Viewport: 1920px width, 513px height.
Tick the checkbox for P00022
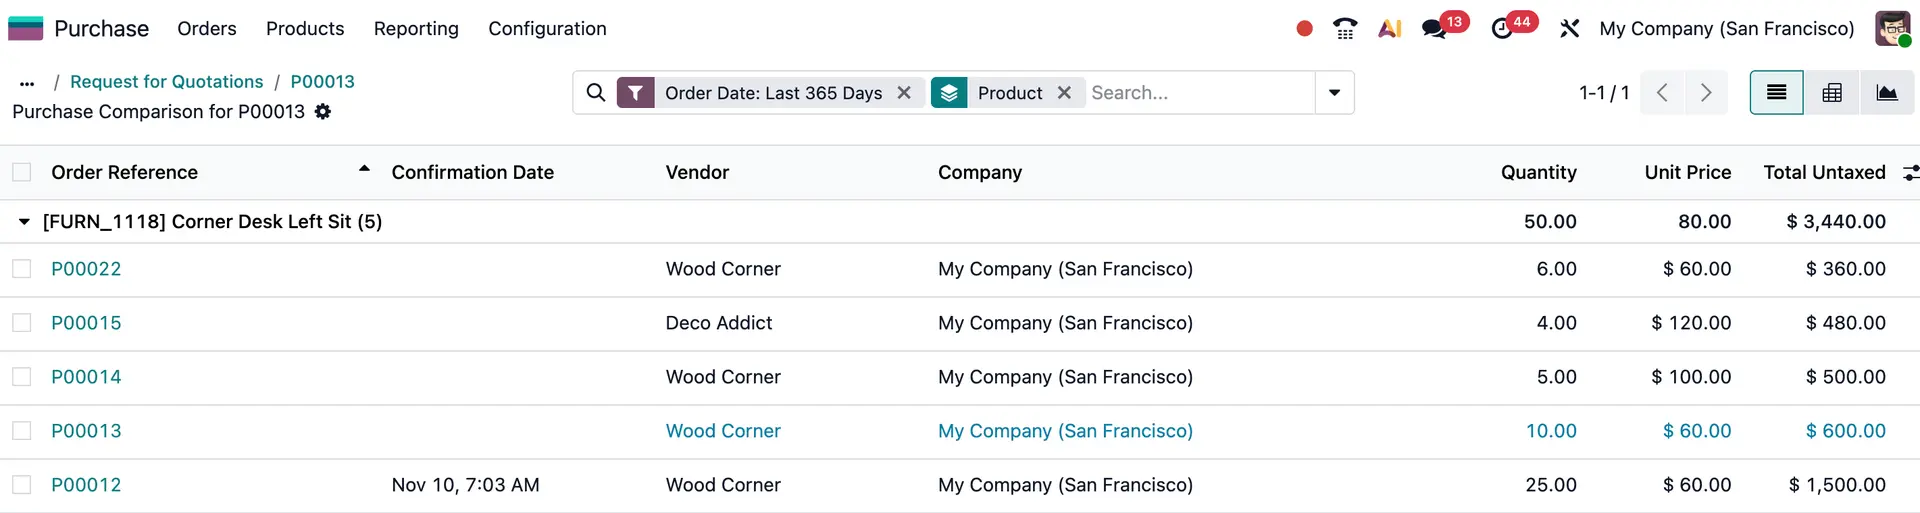[x=22, y=269]
